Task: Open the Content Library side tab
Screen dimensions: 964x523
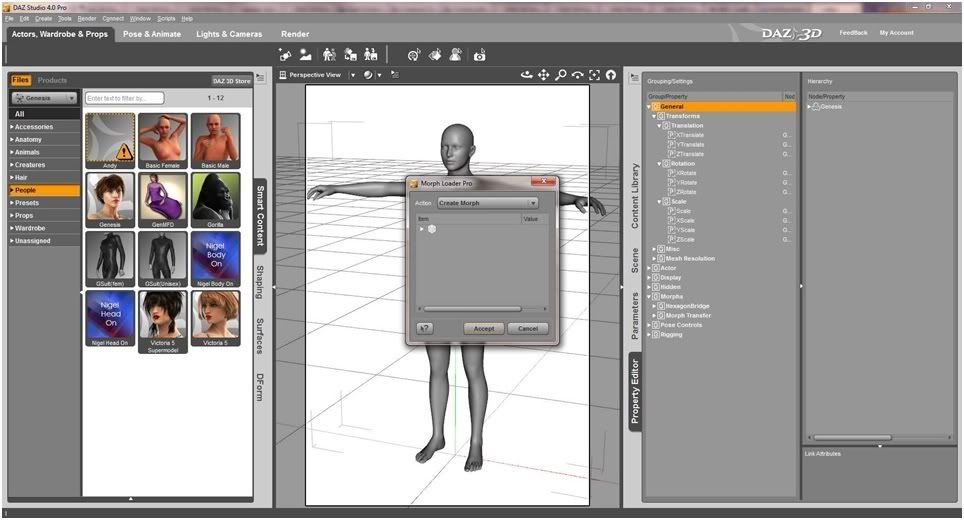Action: 635,196
